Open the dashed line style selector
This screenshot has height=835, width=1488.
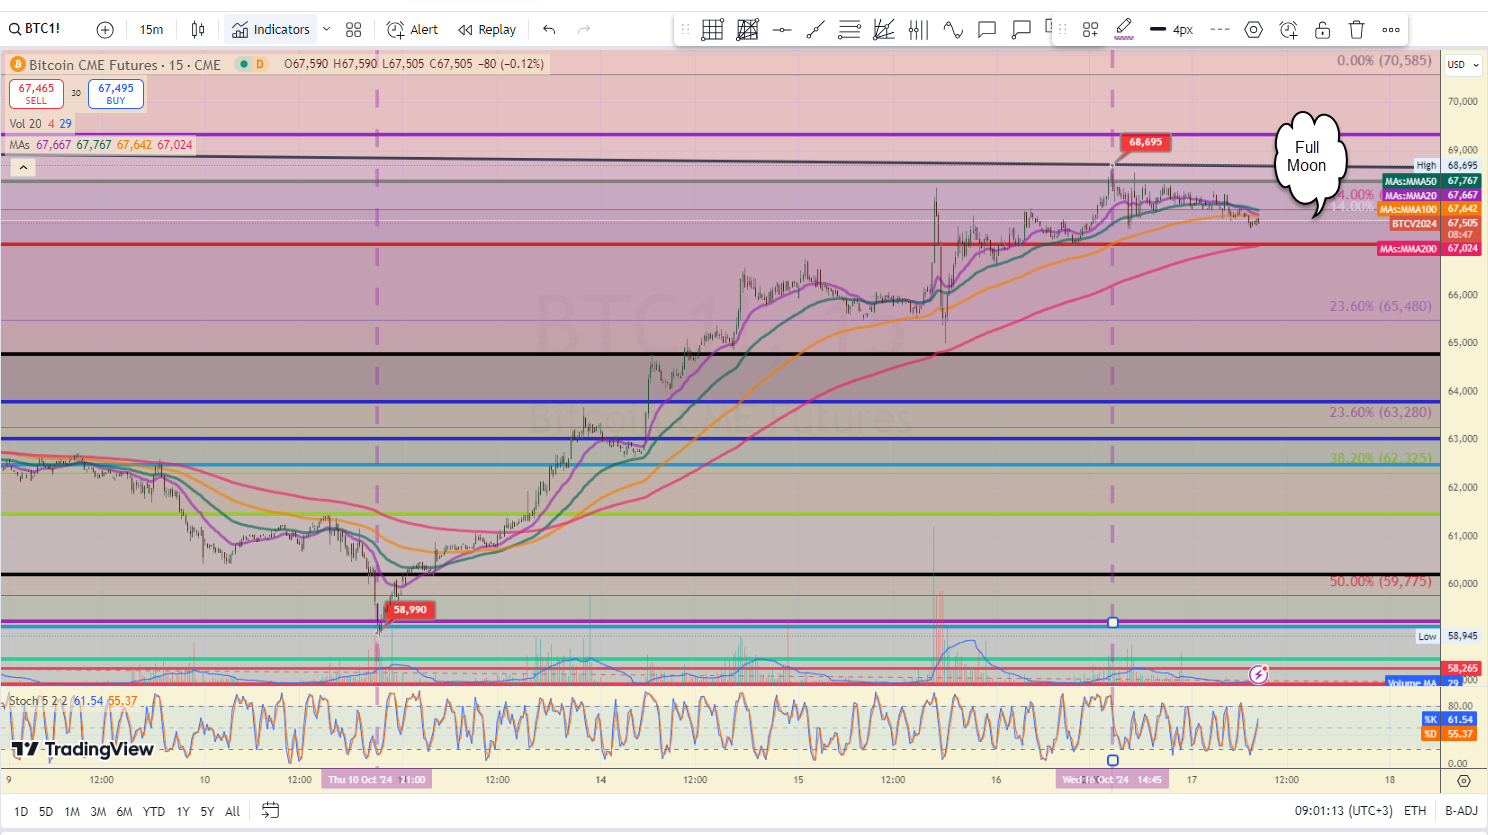1220,30
